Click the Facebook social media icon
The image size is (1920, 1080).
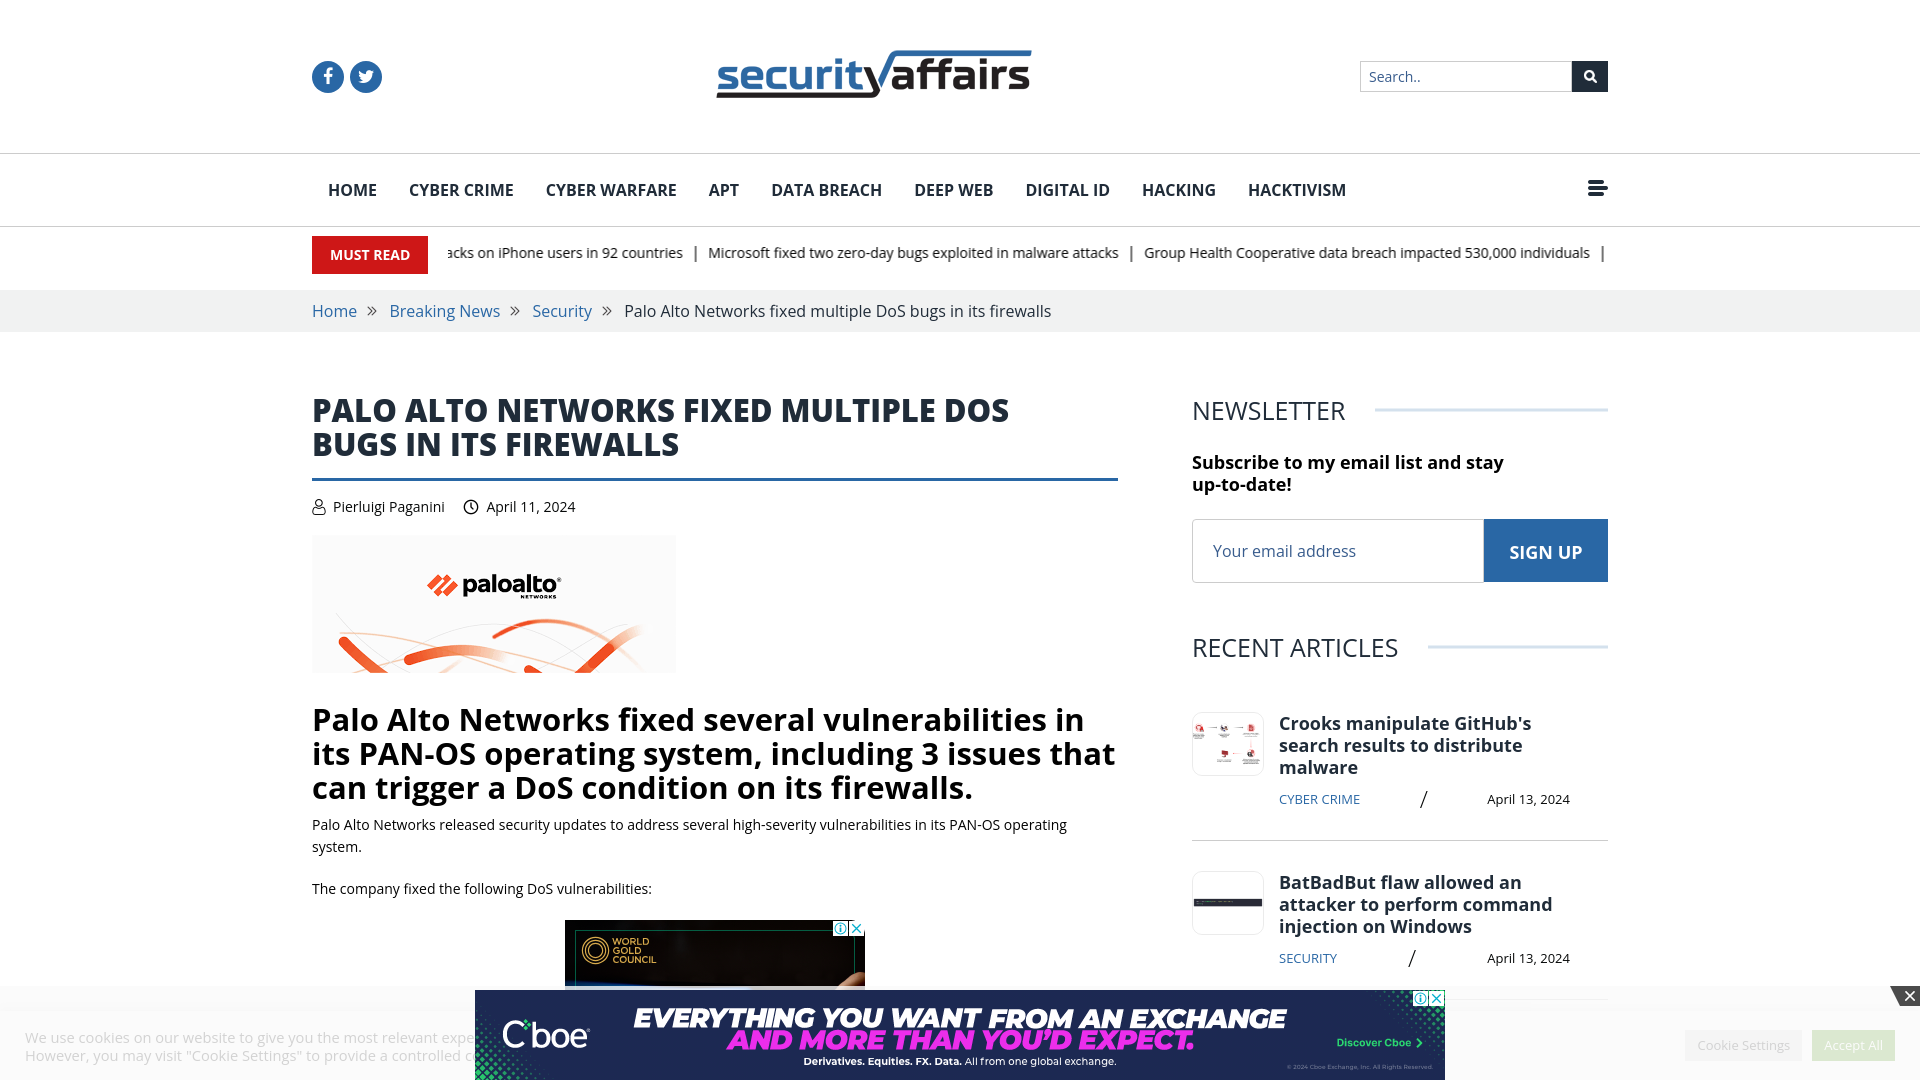pos(327,75)
